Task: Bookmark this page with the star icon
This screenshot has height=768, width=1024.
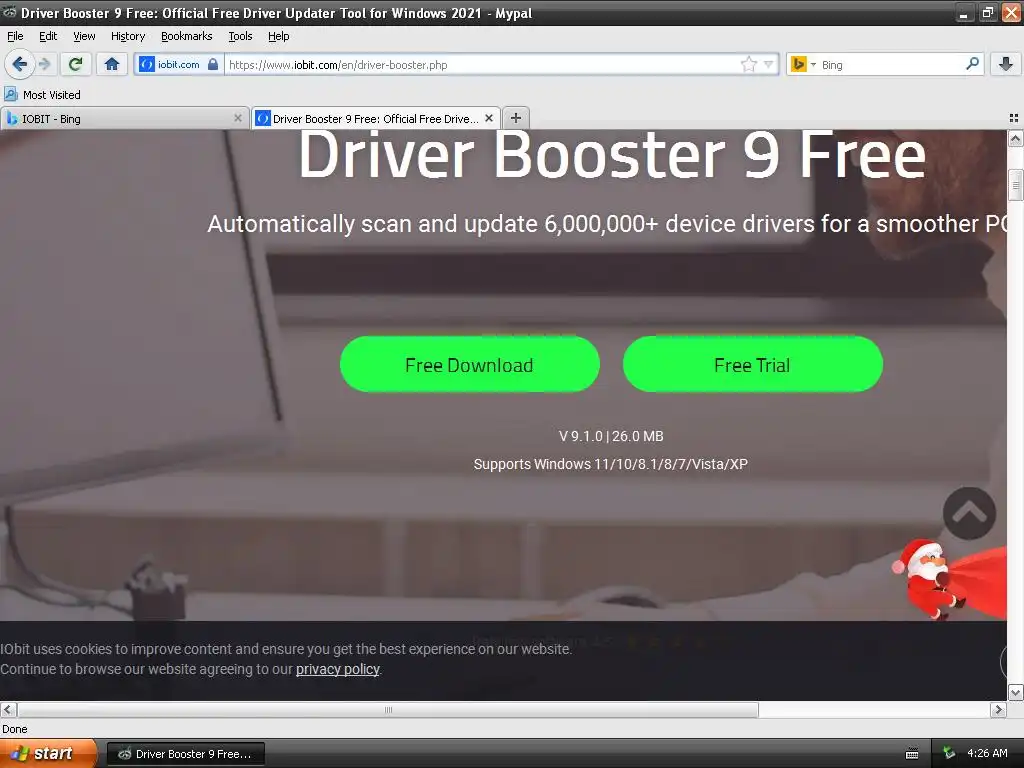Action: tap(748, 64)
